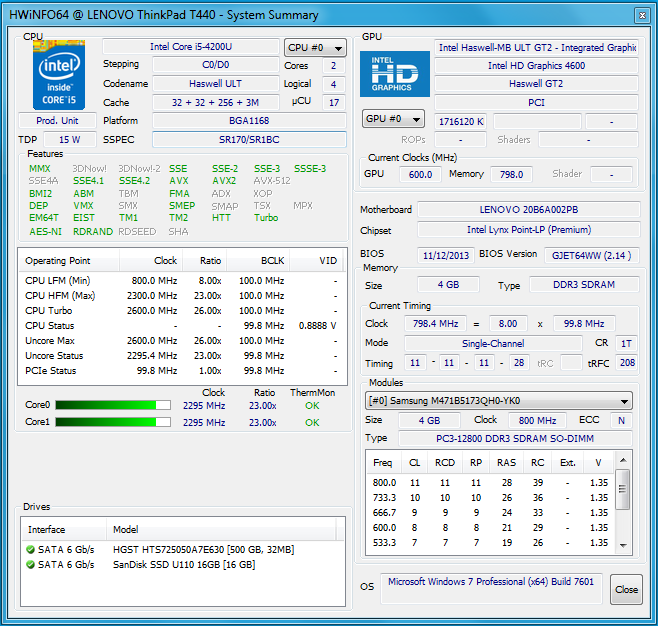658x626 pixels.
Task: Select the CPU LFM (Min) row
Action: [182, 281]
